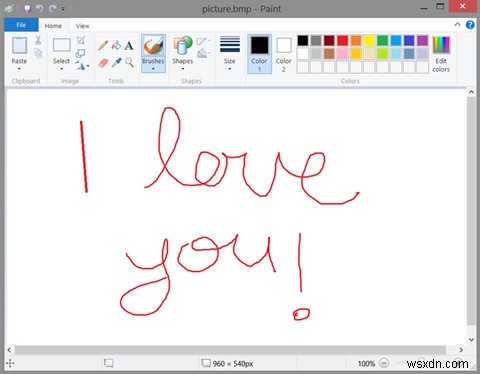Image resolution: width=480 pixels, height=374 pixels.
Task: Select the Eraser tool
Action: point(103,62)
